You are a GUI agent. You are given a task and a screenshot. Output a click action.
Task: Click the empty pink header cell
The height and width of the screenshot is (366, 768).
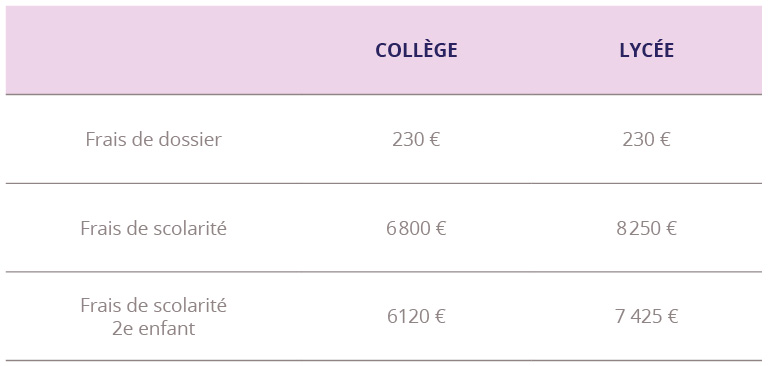(x=153, y=50)
